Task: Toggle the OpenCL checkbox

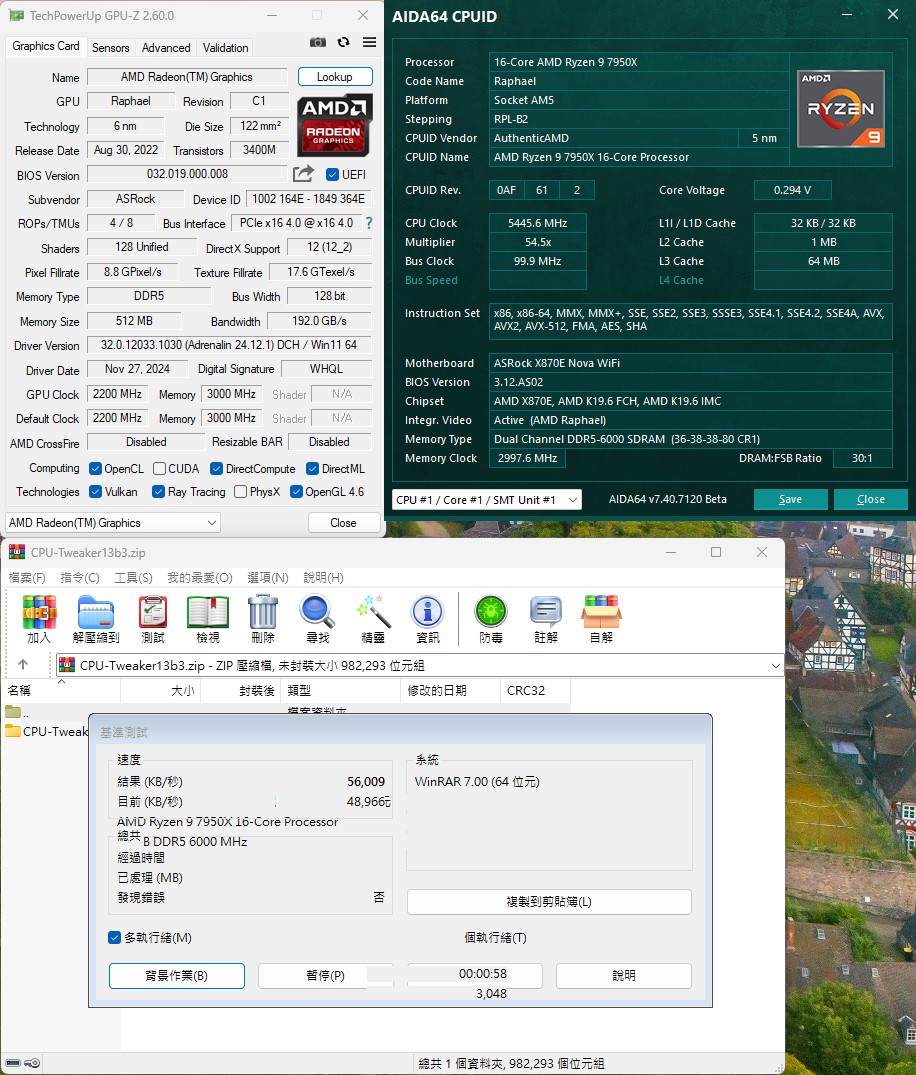Action: [x=95, y=468]
